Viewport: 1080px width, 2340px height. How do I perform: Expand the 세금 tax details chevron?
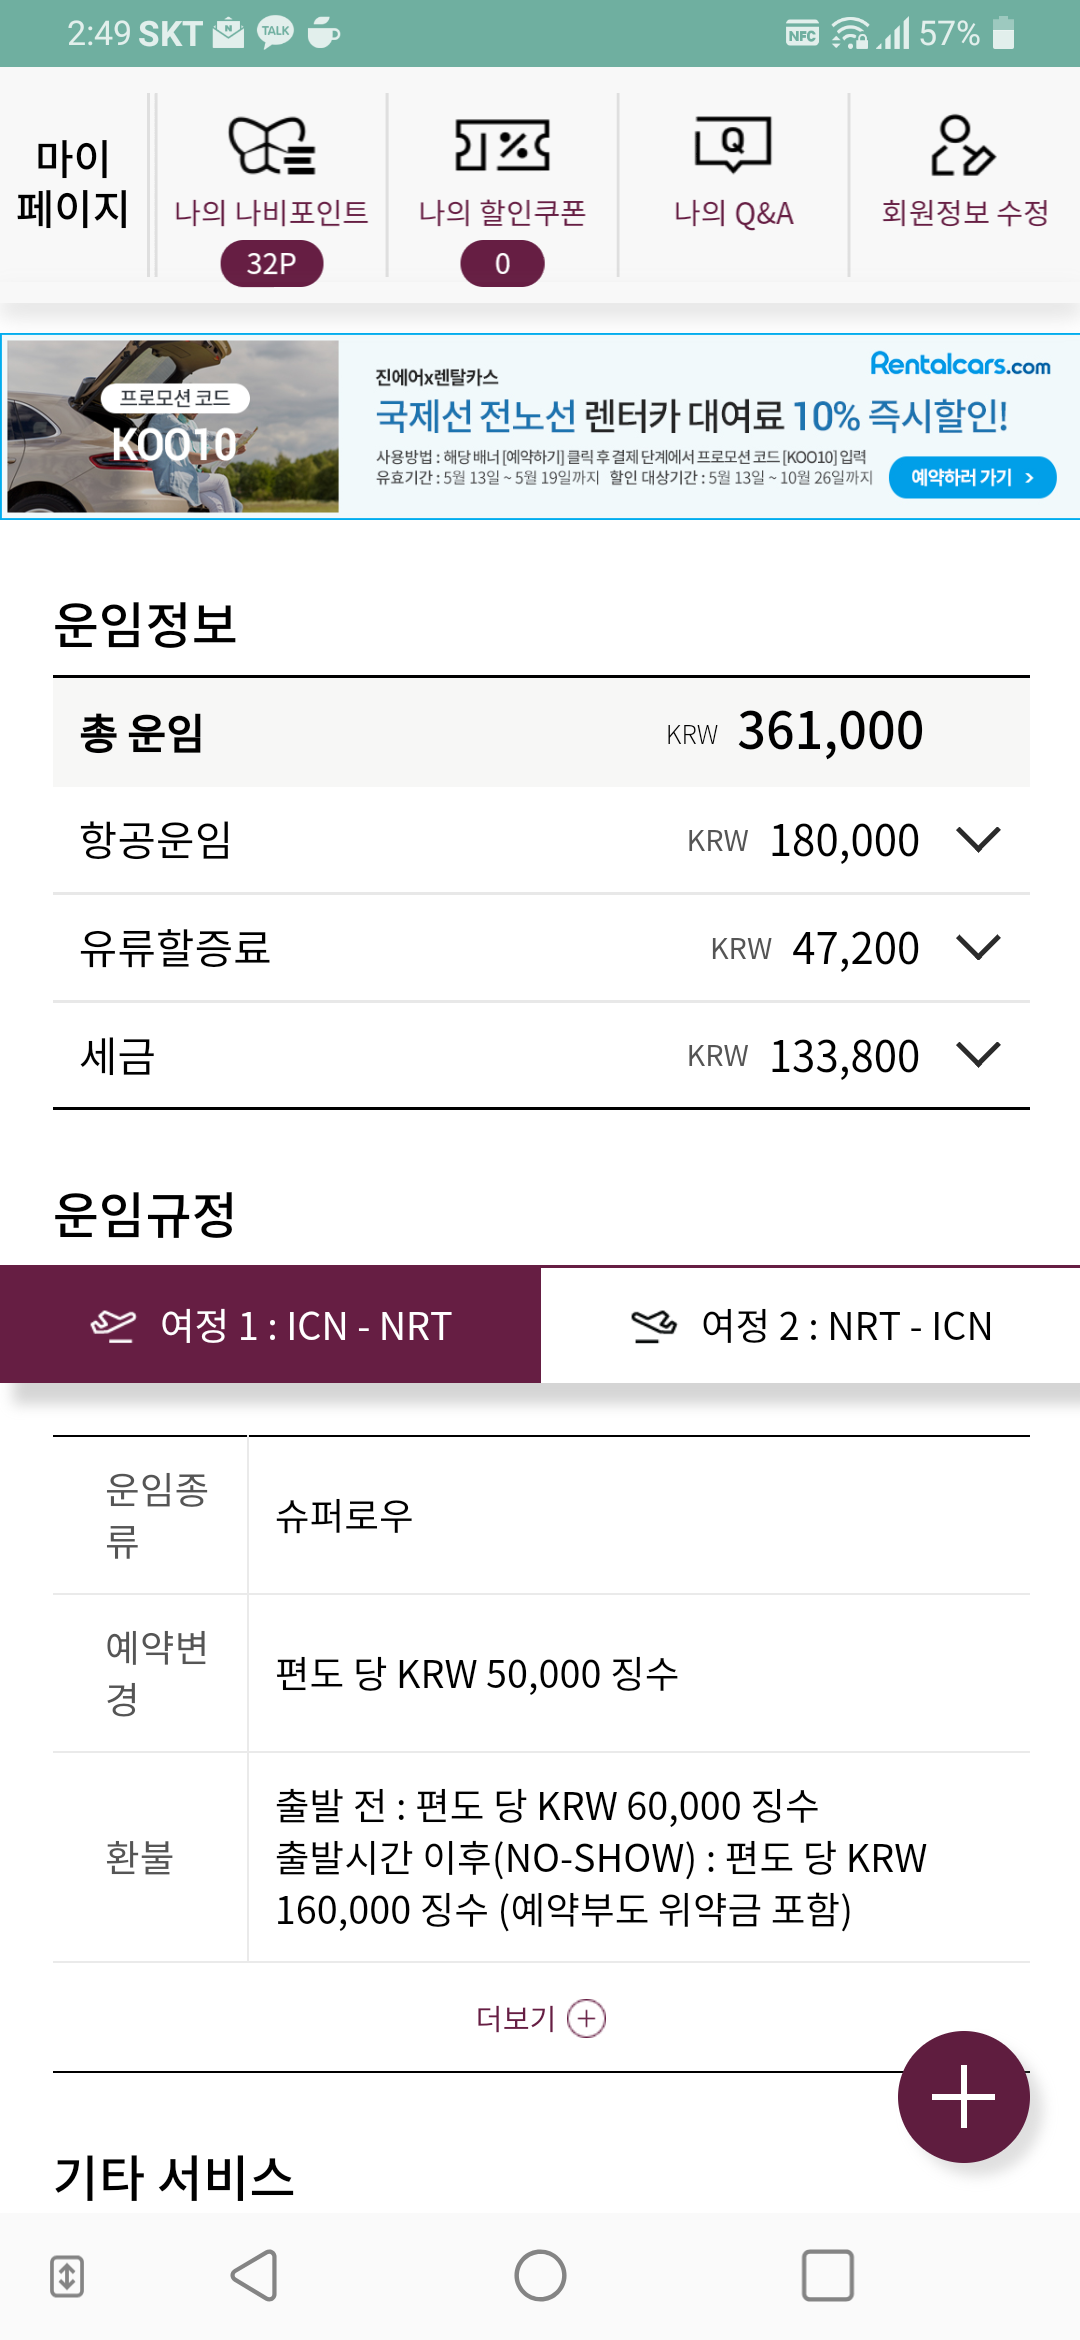pos(978,1055)
